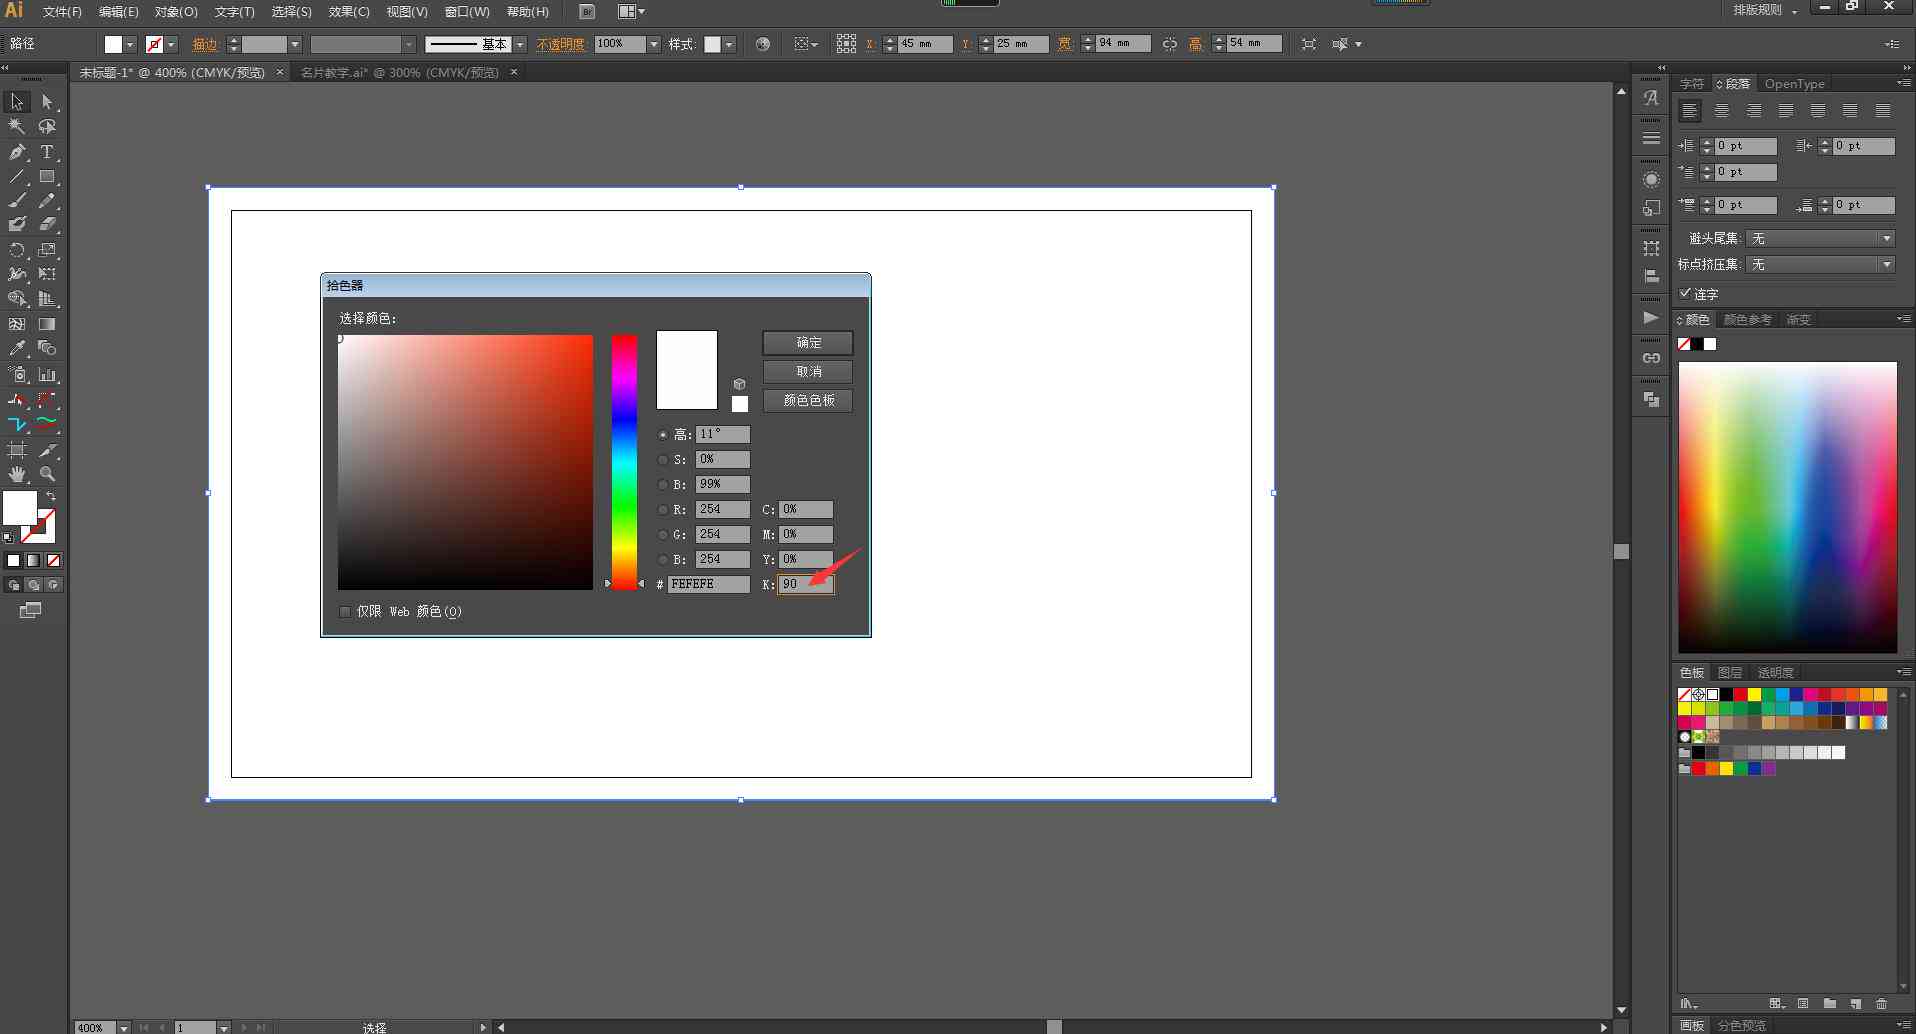Select the Blend tool
This screenshot has height=1034, width=1916.
47,348
